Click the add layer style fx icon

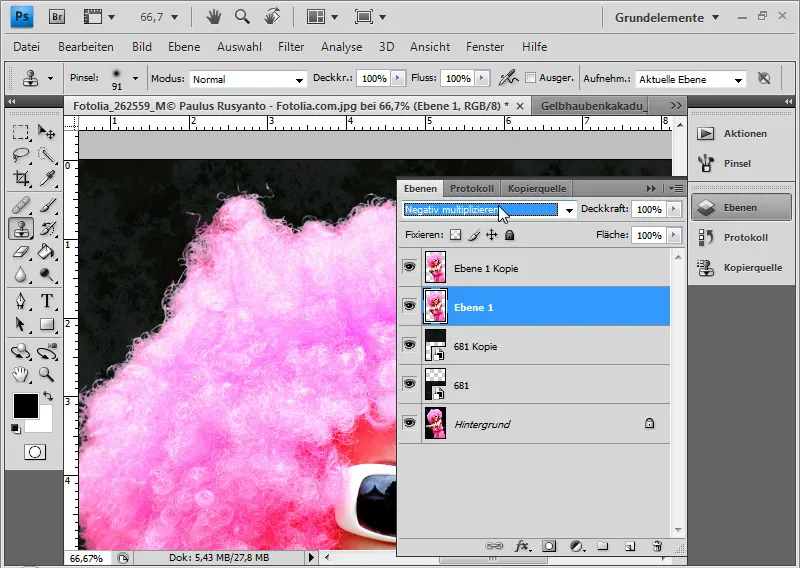pos(522,546)
